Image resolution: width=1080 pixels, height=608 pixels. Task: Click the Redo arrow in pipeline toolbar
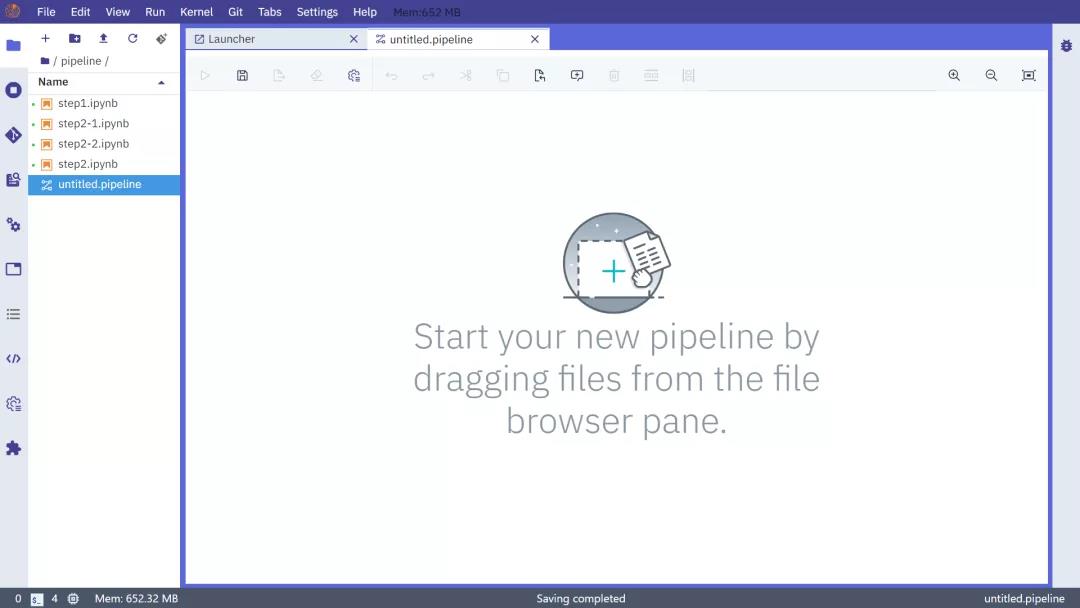point(428,76)
